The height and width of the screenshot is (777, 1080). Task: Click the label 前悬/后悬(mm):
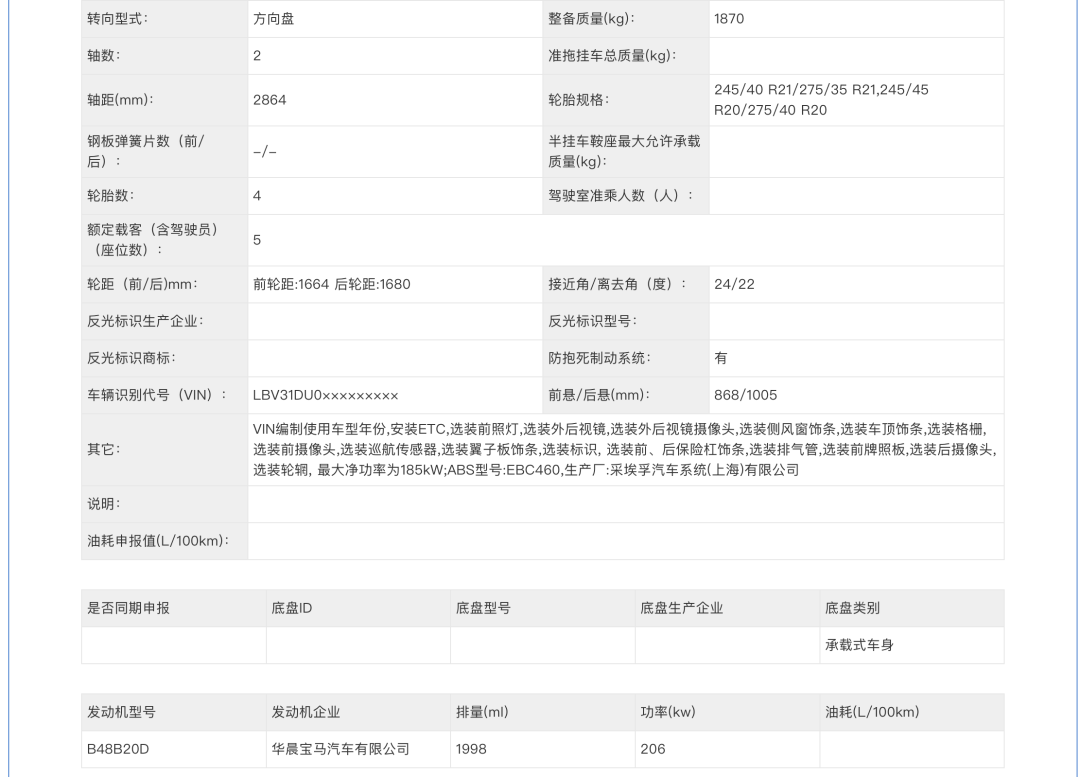599,395
